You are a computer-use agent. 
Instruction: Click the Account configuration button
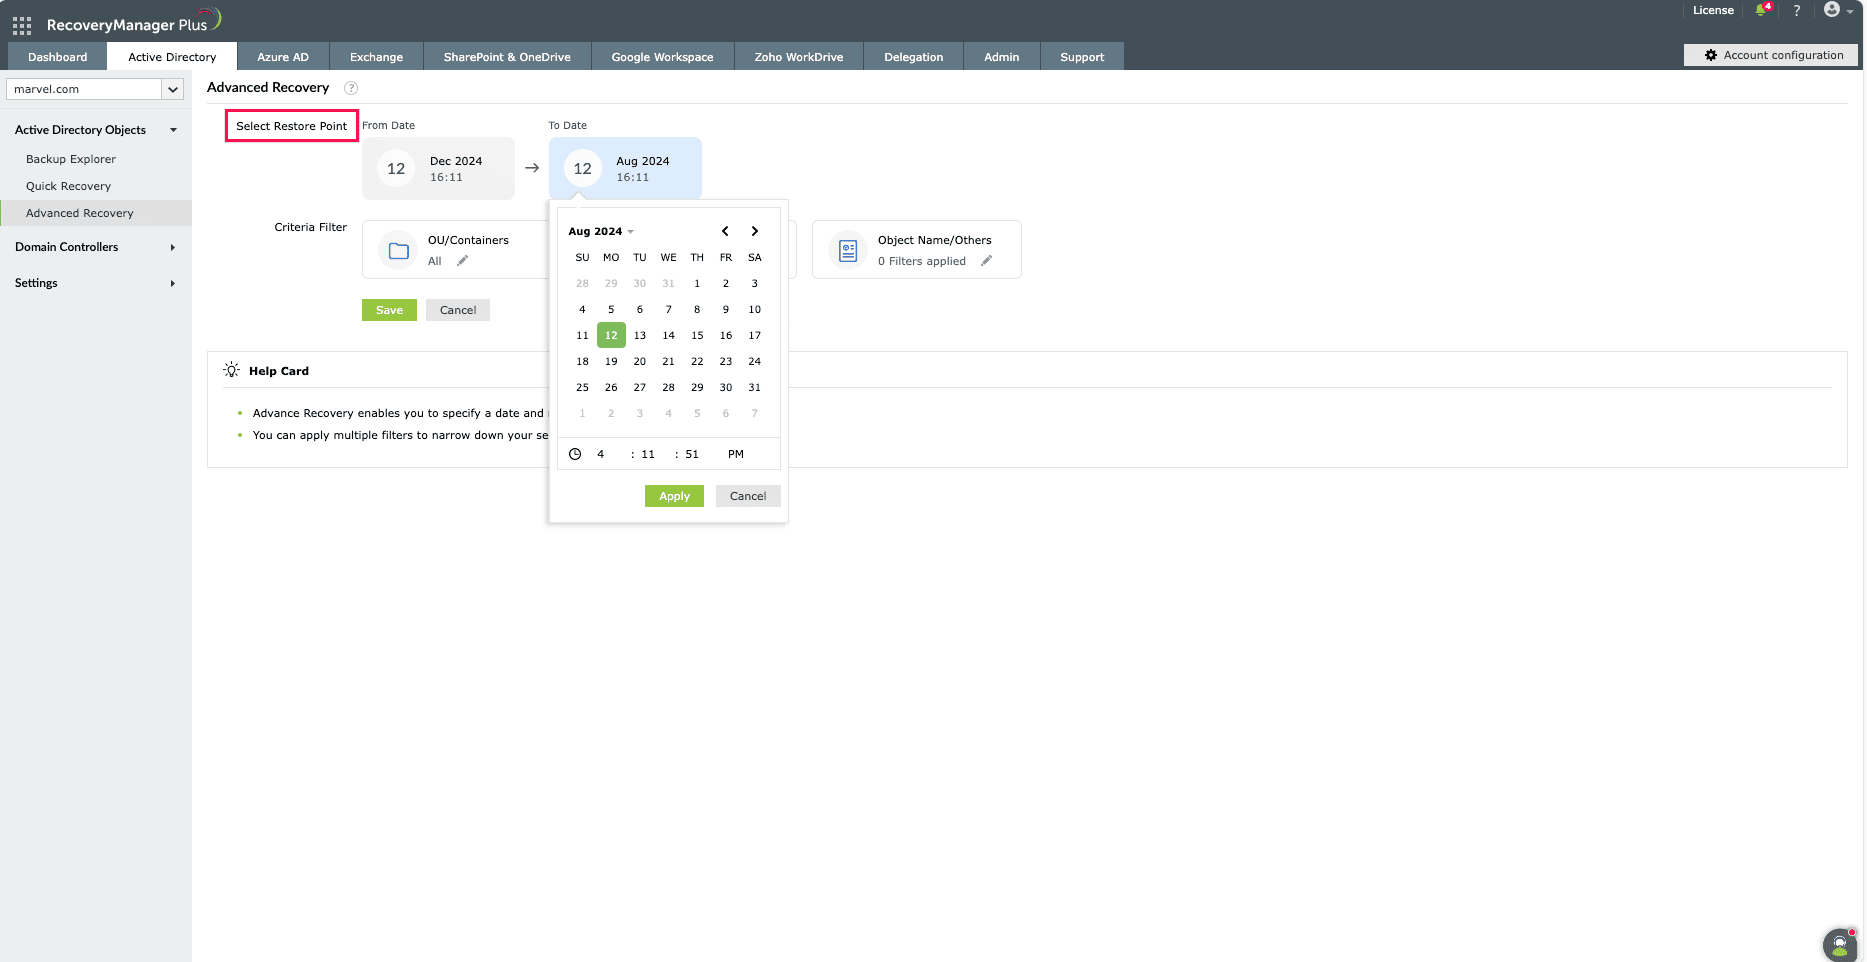(x=1771, y=55)
